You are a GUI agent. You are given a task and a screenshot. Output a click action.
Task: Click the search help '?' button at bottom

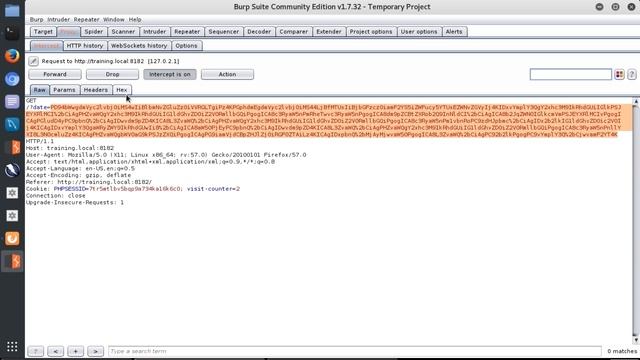pyautogui.click(x=36, y=351)
